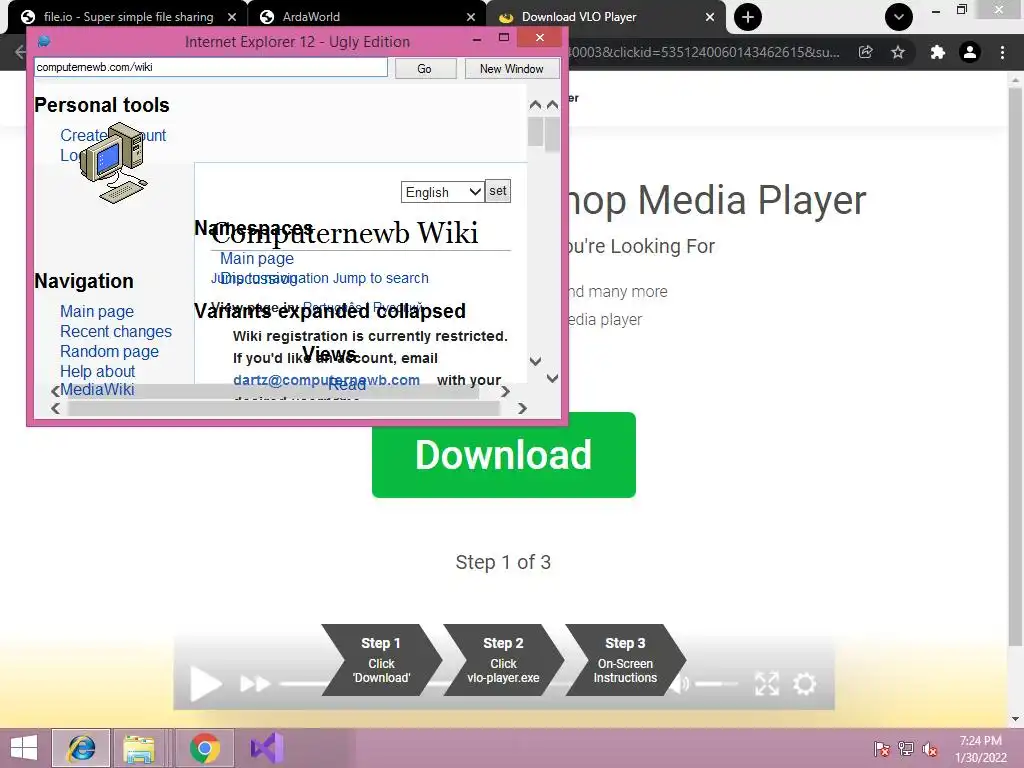Viewport: 1024px width, 768px height.
Task: Open File Explorer from taskbar
Action: click(x=139, y=748)
